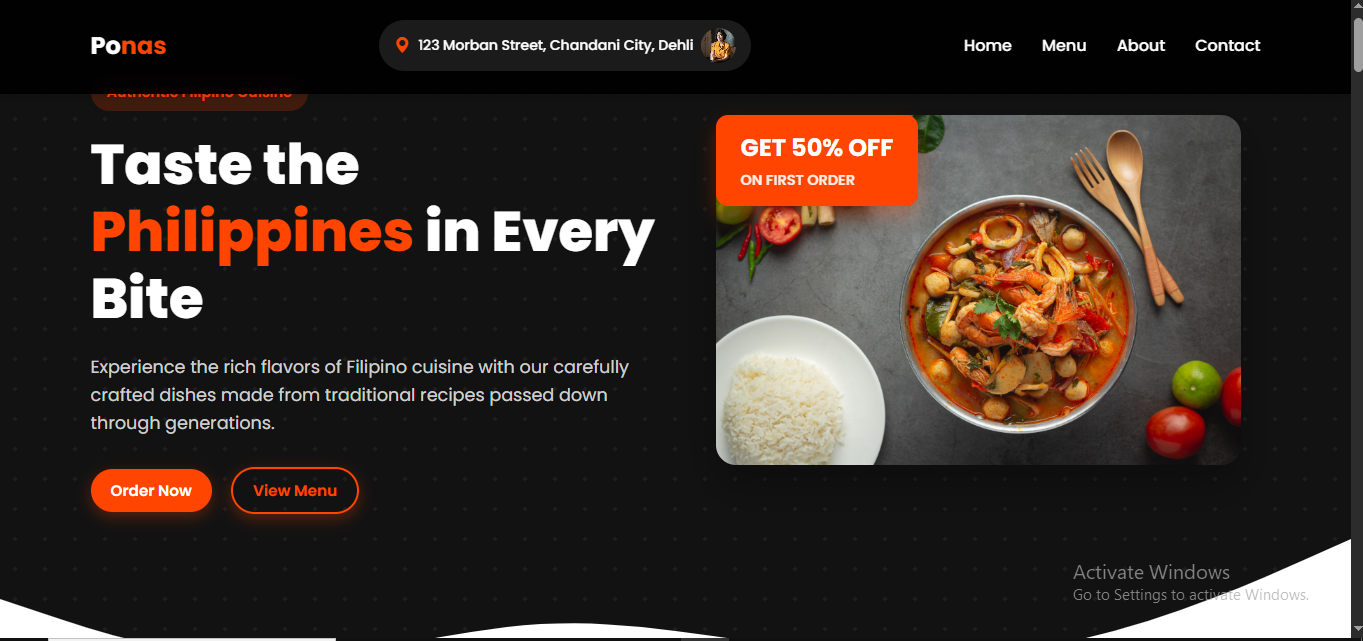Open the round profile avatar in header
The image size is (1363, 641).
coord(718,45)
